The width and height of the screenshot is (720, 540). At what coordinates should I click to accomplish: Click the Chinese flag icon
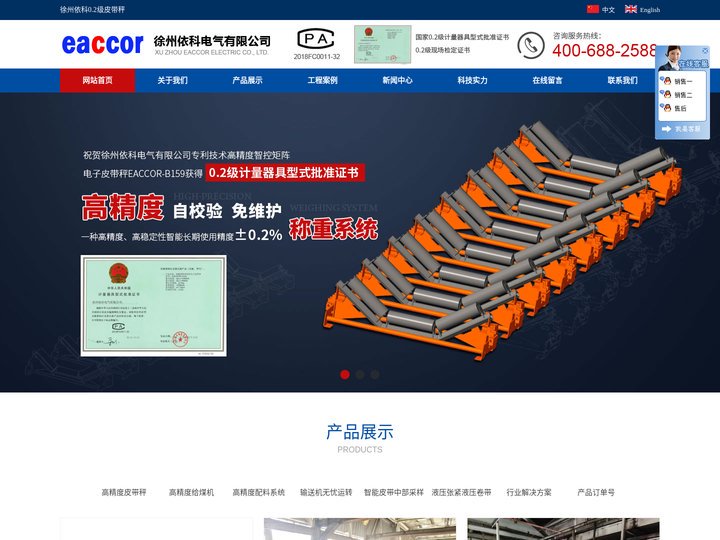point(593,9)
